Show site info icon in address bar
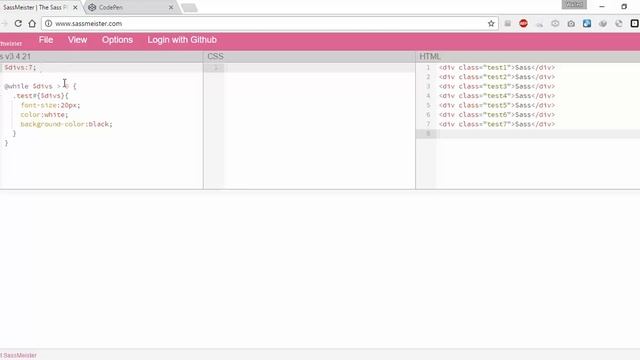The width and height of the screenshot is (640, 360). [x=49, y=24]
